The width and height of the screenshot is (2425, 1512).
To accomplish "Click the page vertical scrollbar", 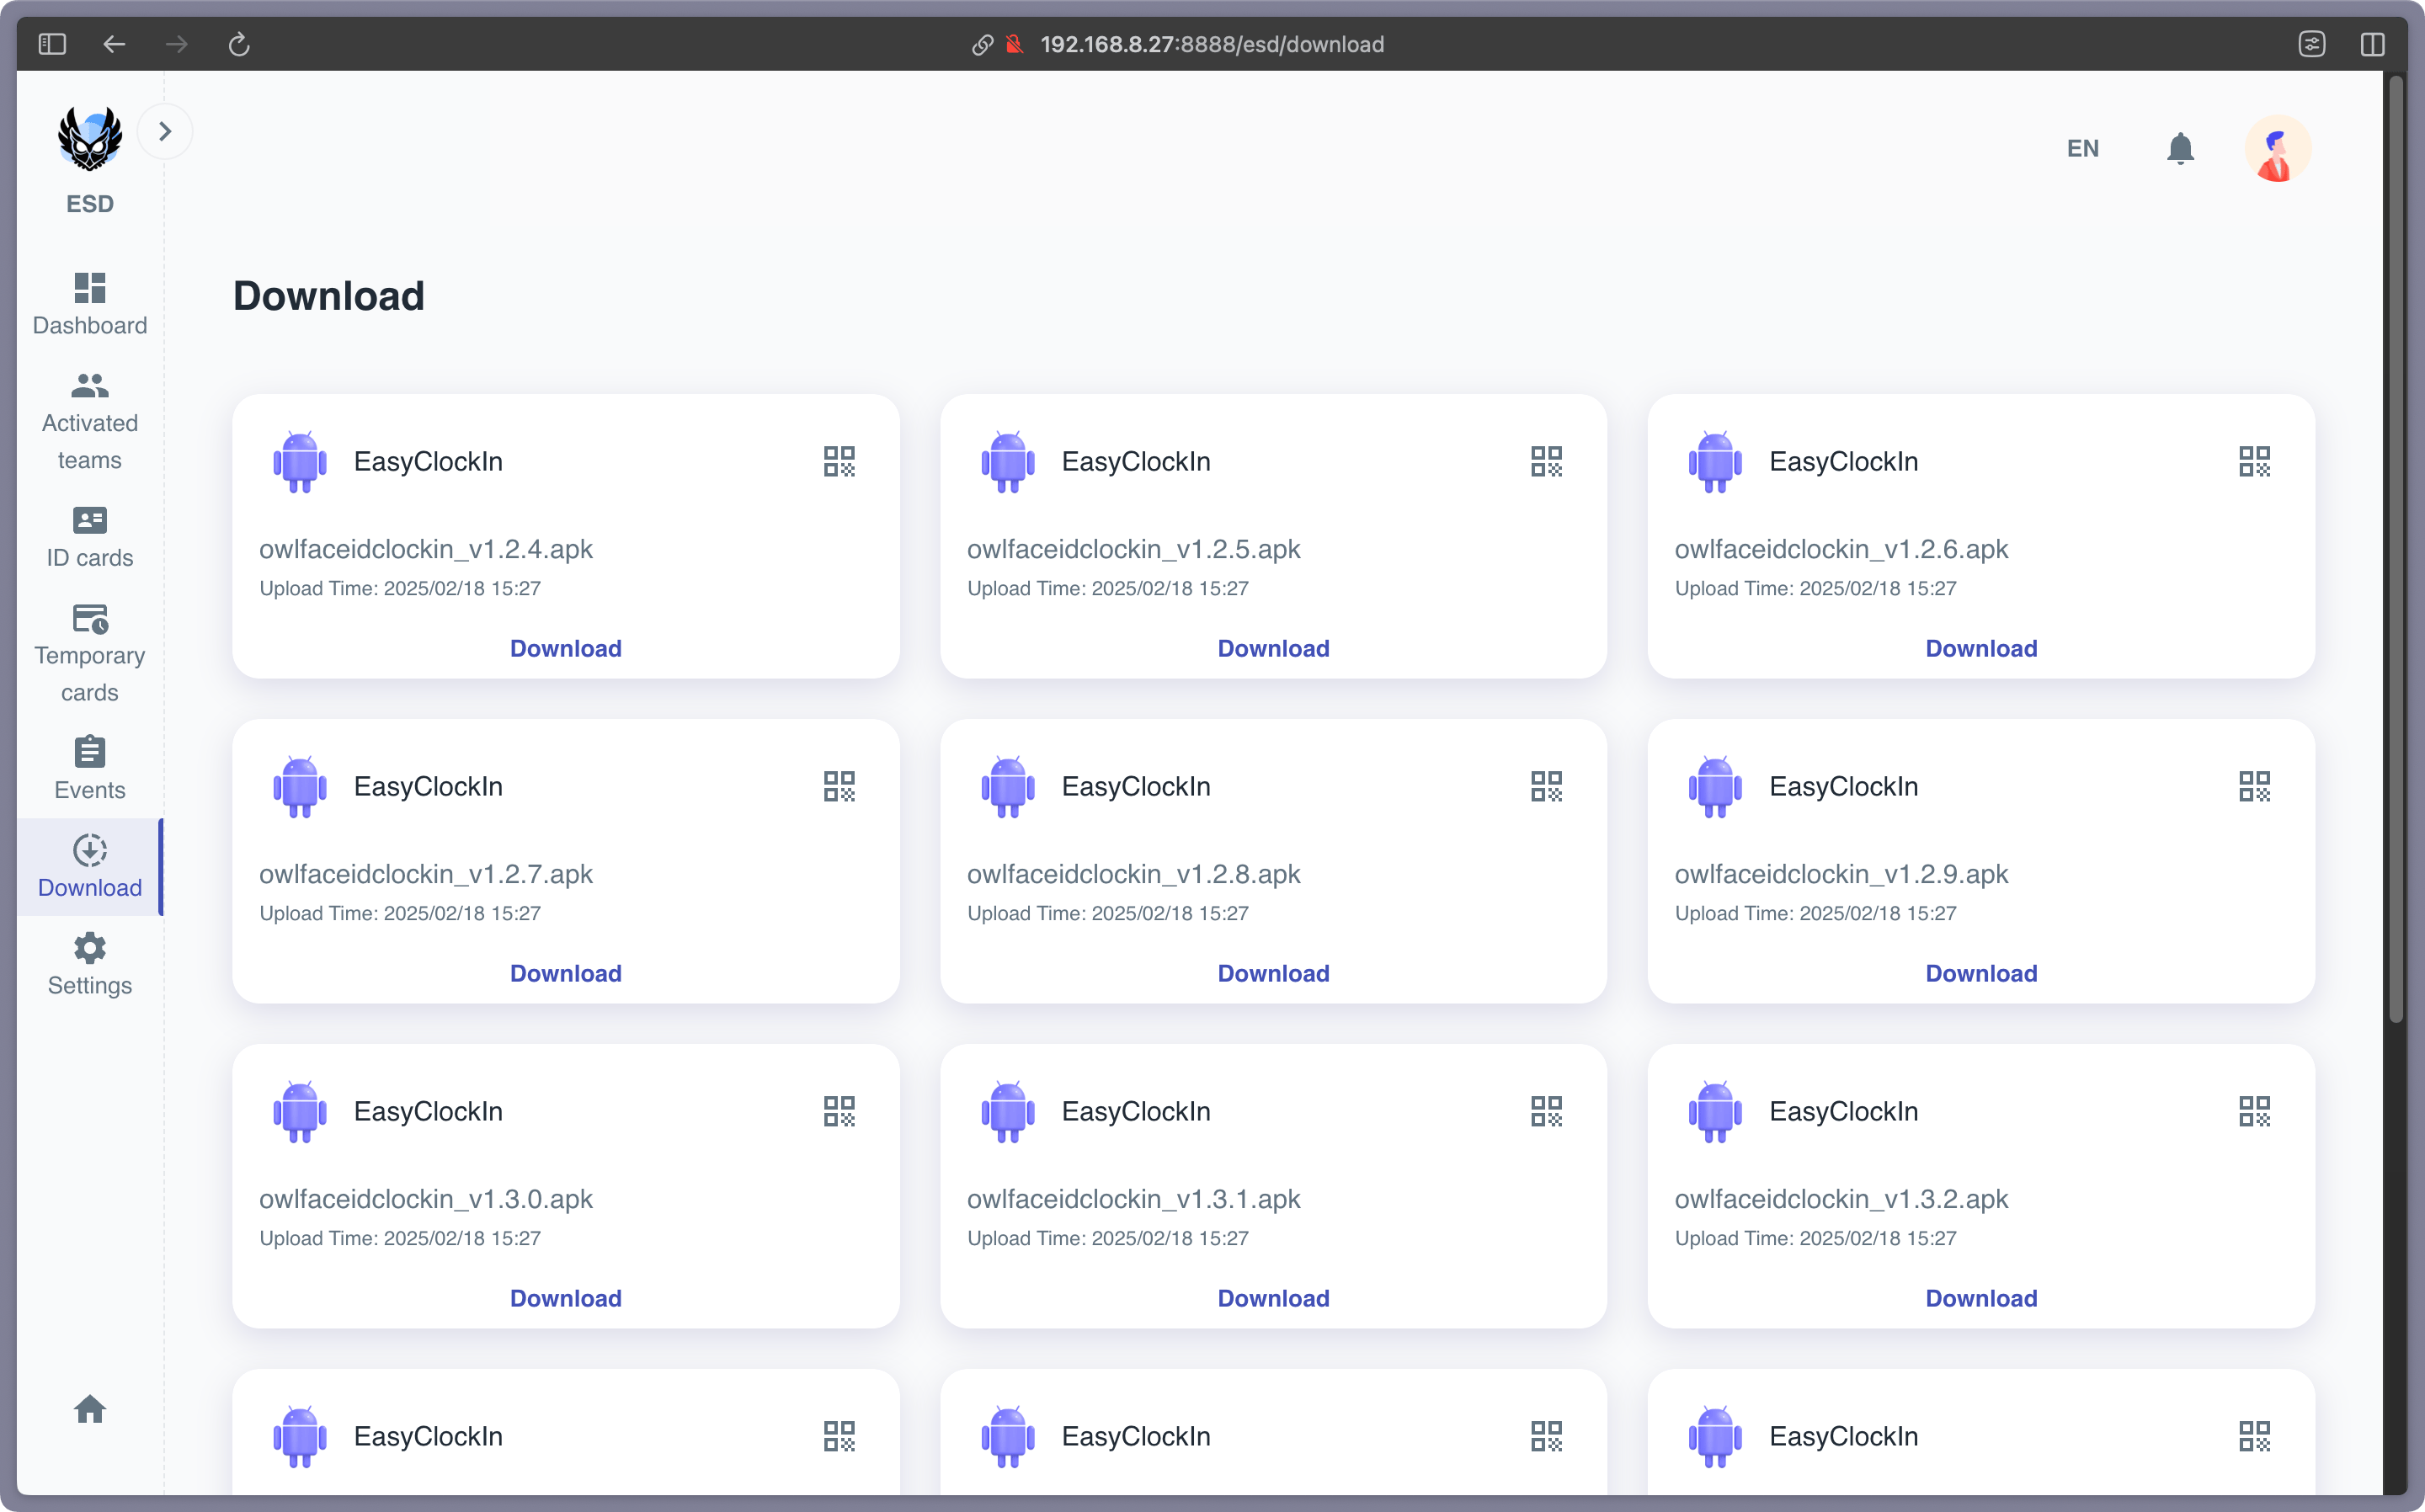I will [2395, 550].
